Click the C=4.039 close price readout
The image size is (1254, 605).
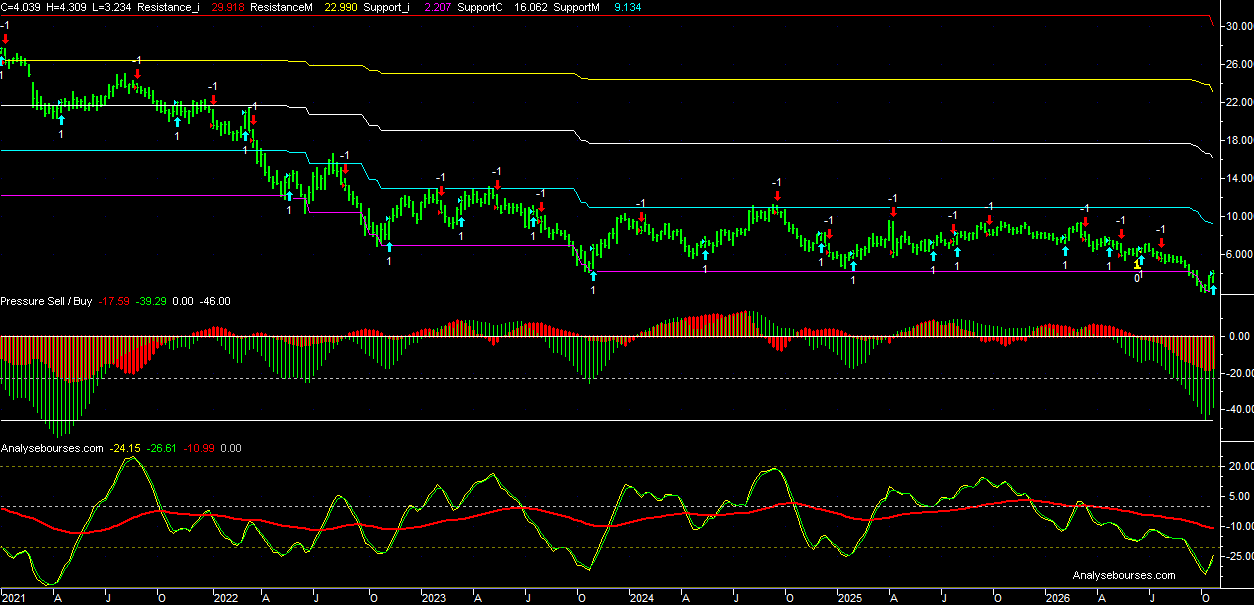(22, 7)
